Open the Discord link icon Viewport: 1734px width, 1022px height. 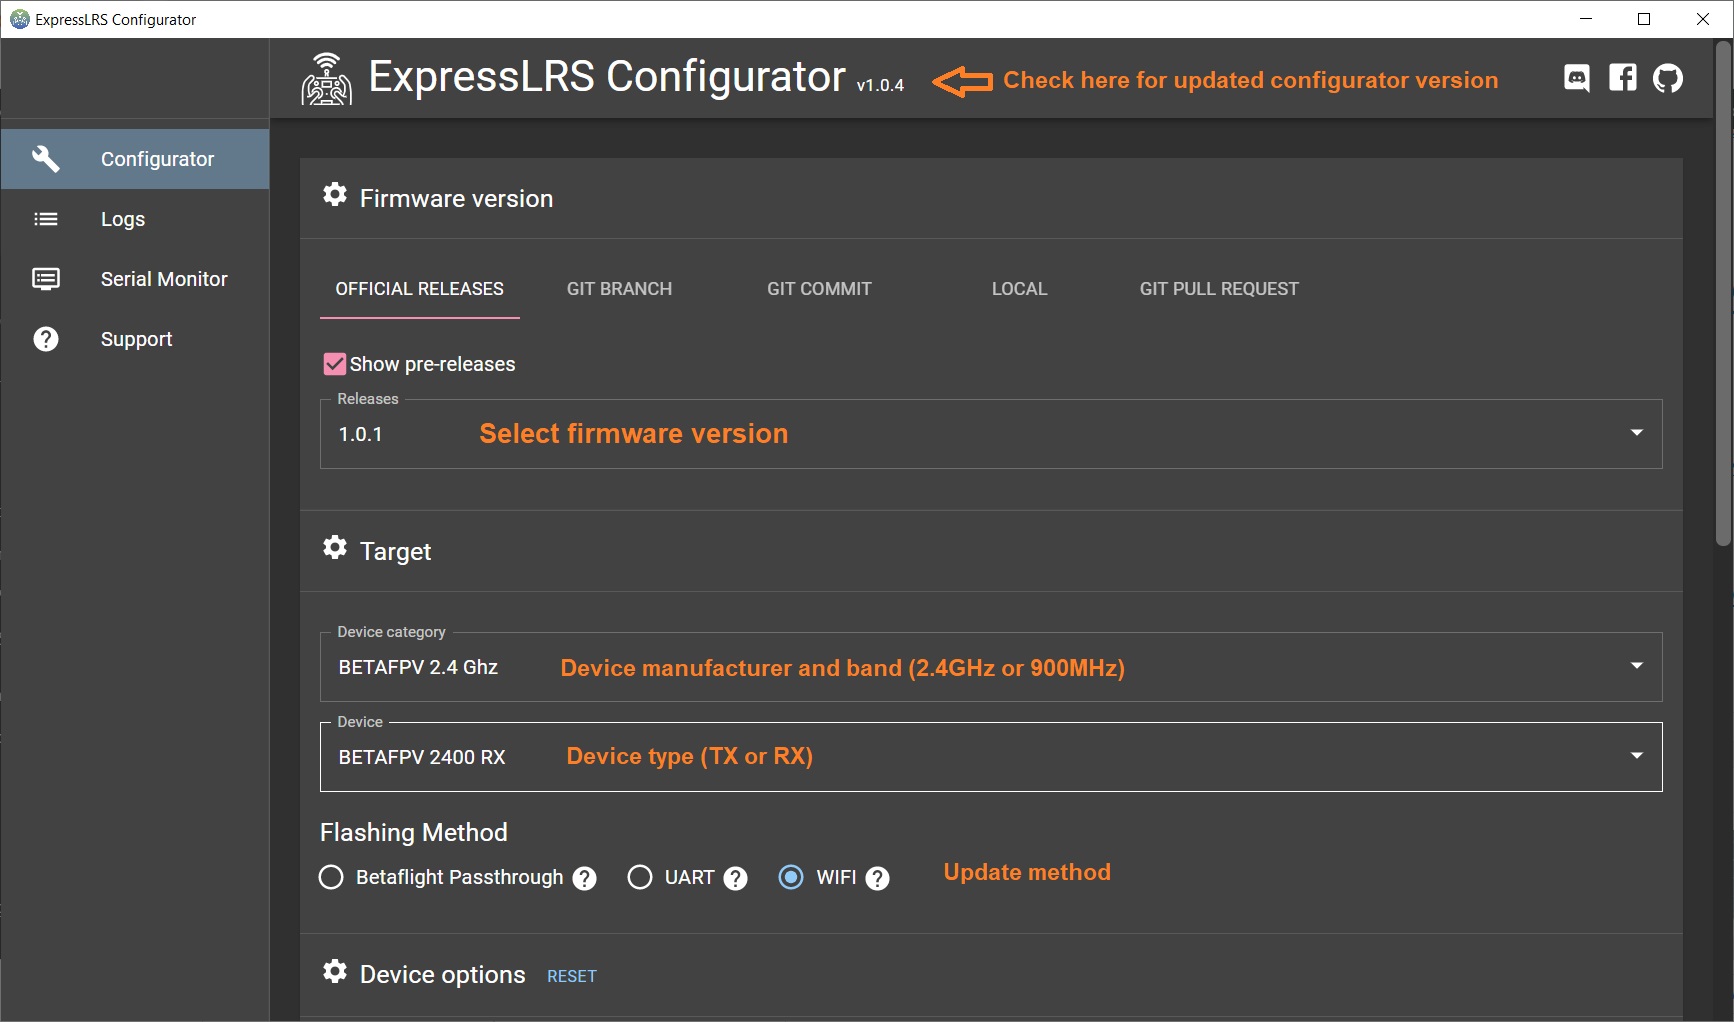coord(1577,78)
